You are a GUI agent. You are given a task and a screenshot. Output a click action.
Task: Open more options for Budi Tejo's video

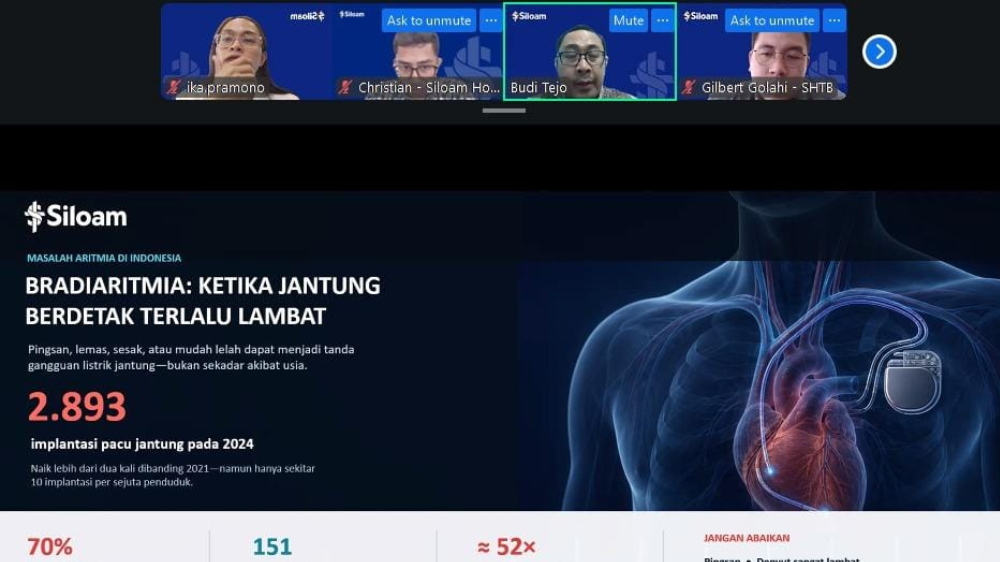pos(663,20)
